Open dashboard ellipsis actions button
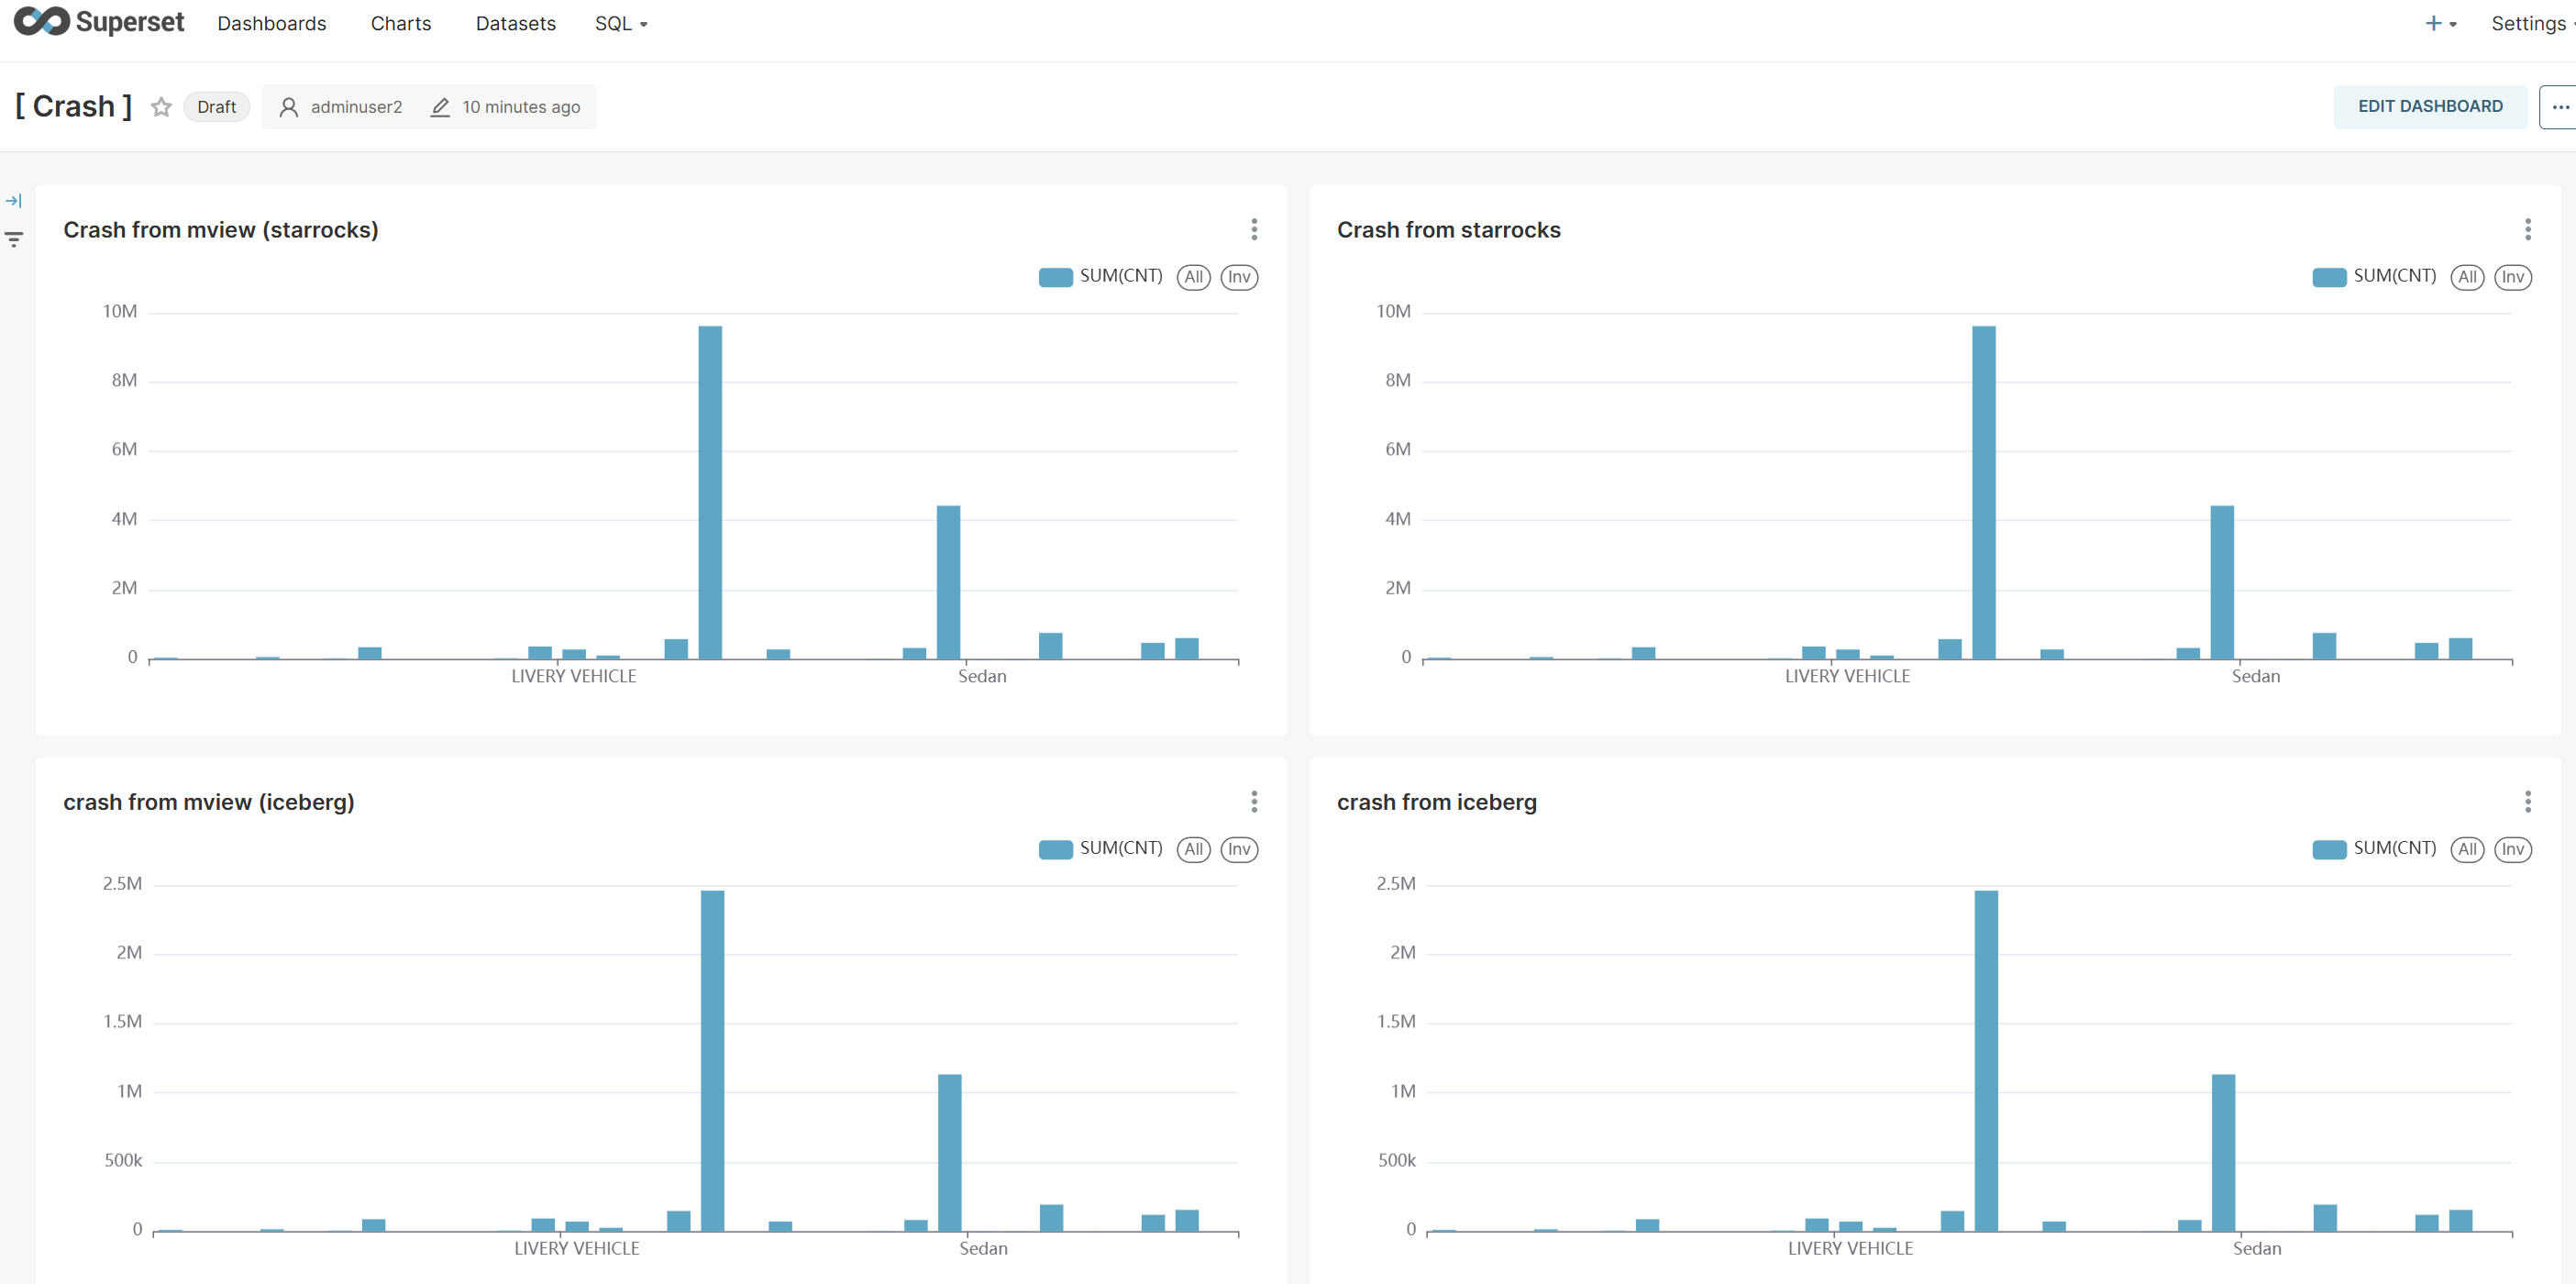 [2559, 106]
